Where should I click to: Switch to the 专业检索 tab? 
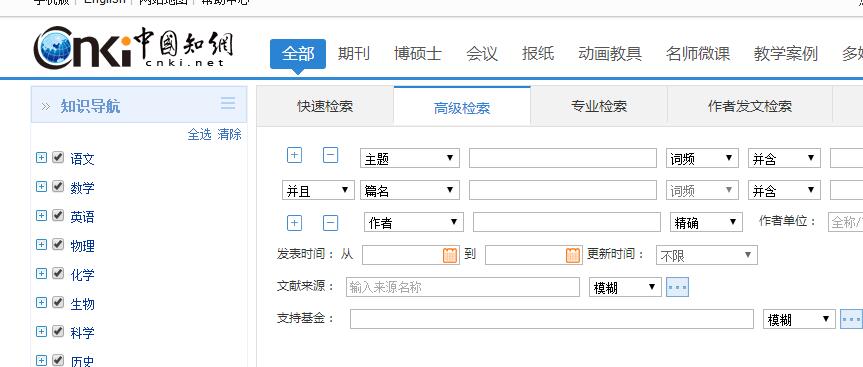[x=599, y=106]
